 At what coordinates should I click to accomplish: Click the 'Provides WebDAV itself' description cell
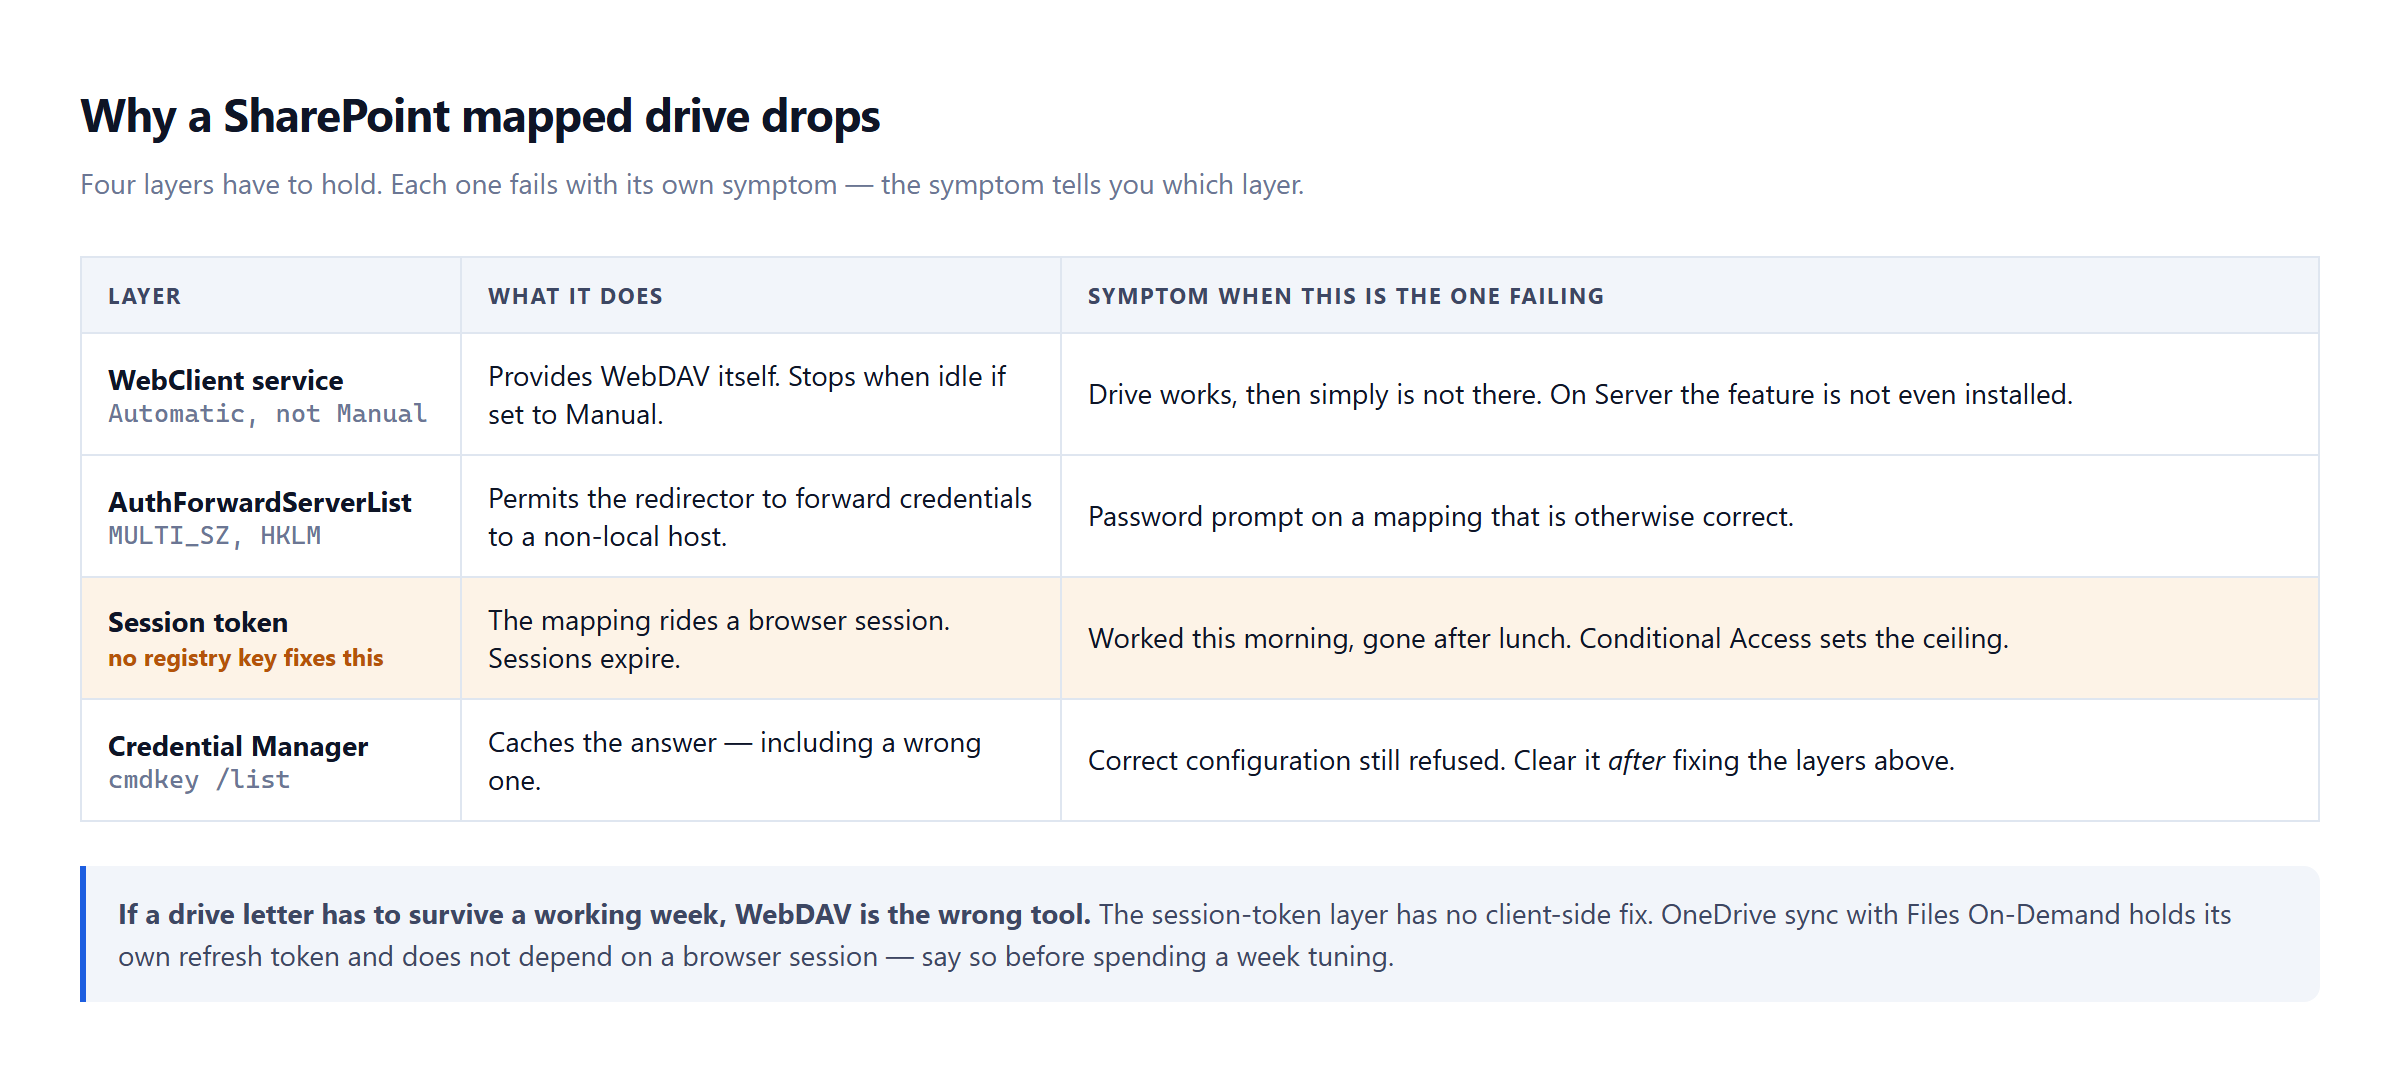760,395
